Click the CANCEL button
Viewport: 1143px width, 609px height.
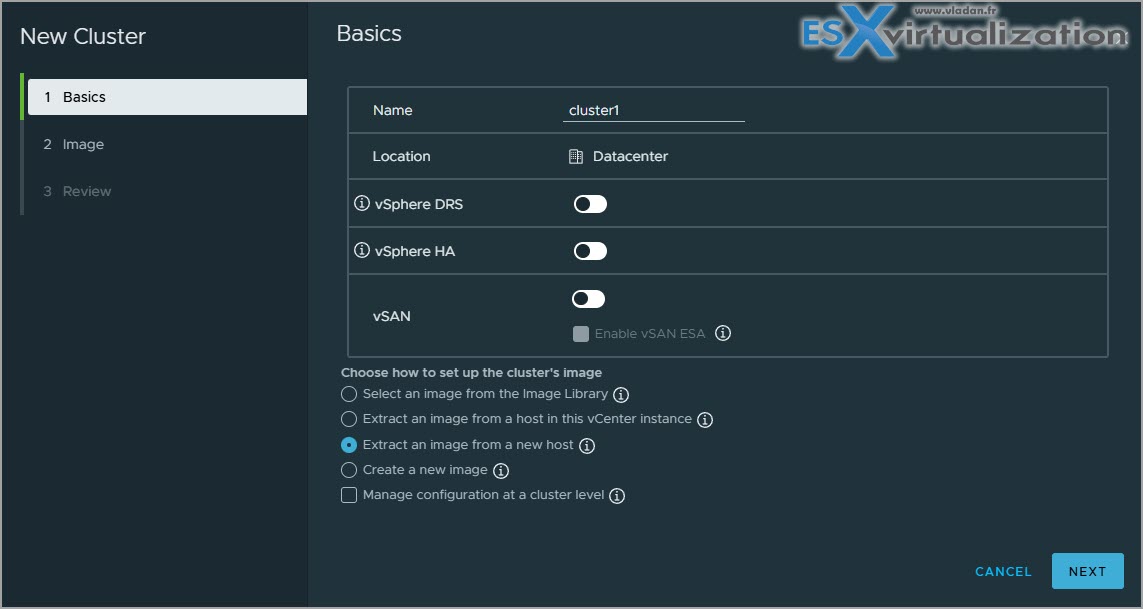coord(1003,572)
